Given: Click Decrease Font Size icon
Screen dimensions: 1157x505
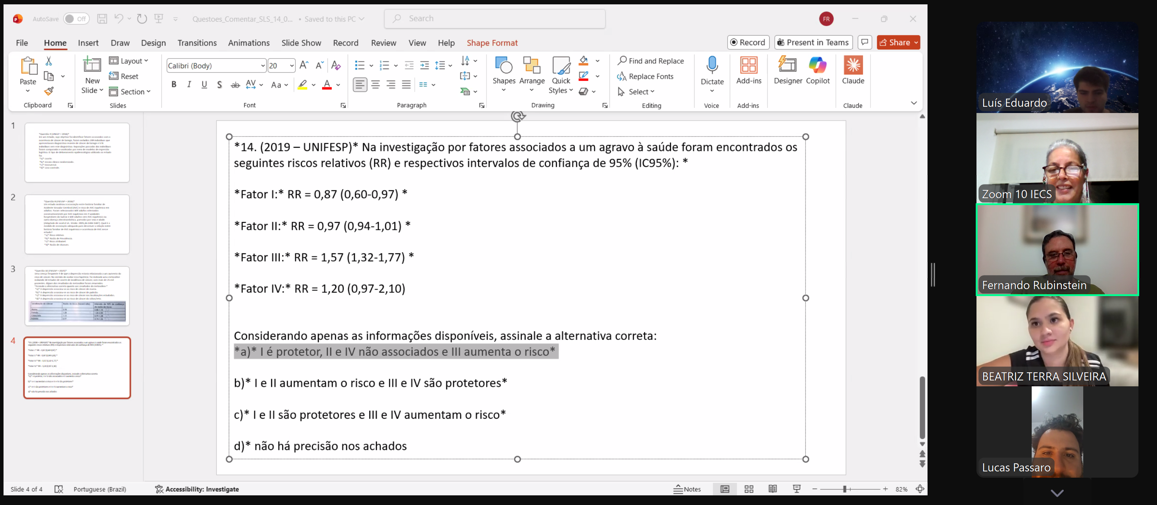Looking at the screenshot, I should point(320,65).
